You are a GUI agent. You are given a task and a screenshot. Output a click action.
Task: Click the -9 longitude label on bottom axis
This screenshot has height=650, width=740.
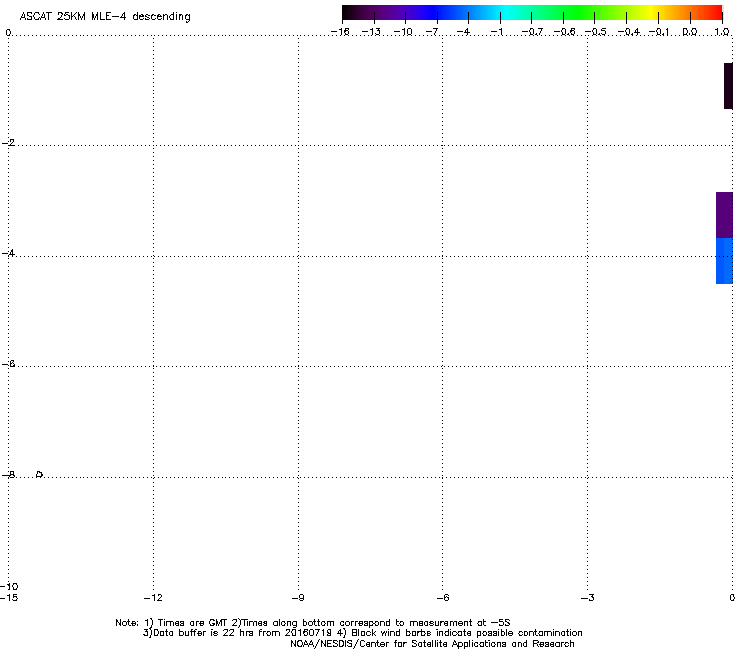[x=298, y=598]
